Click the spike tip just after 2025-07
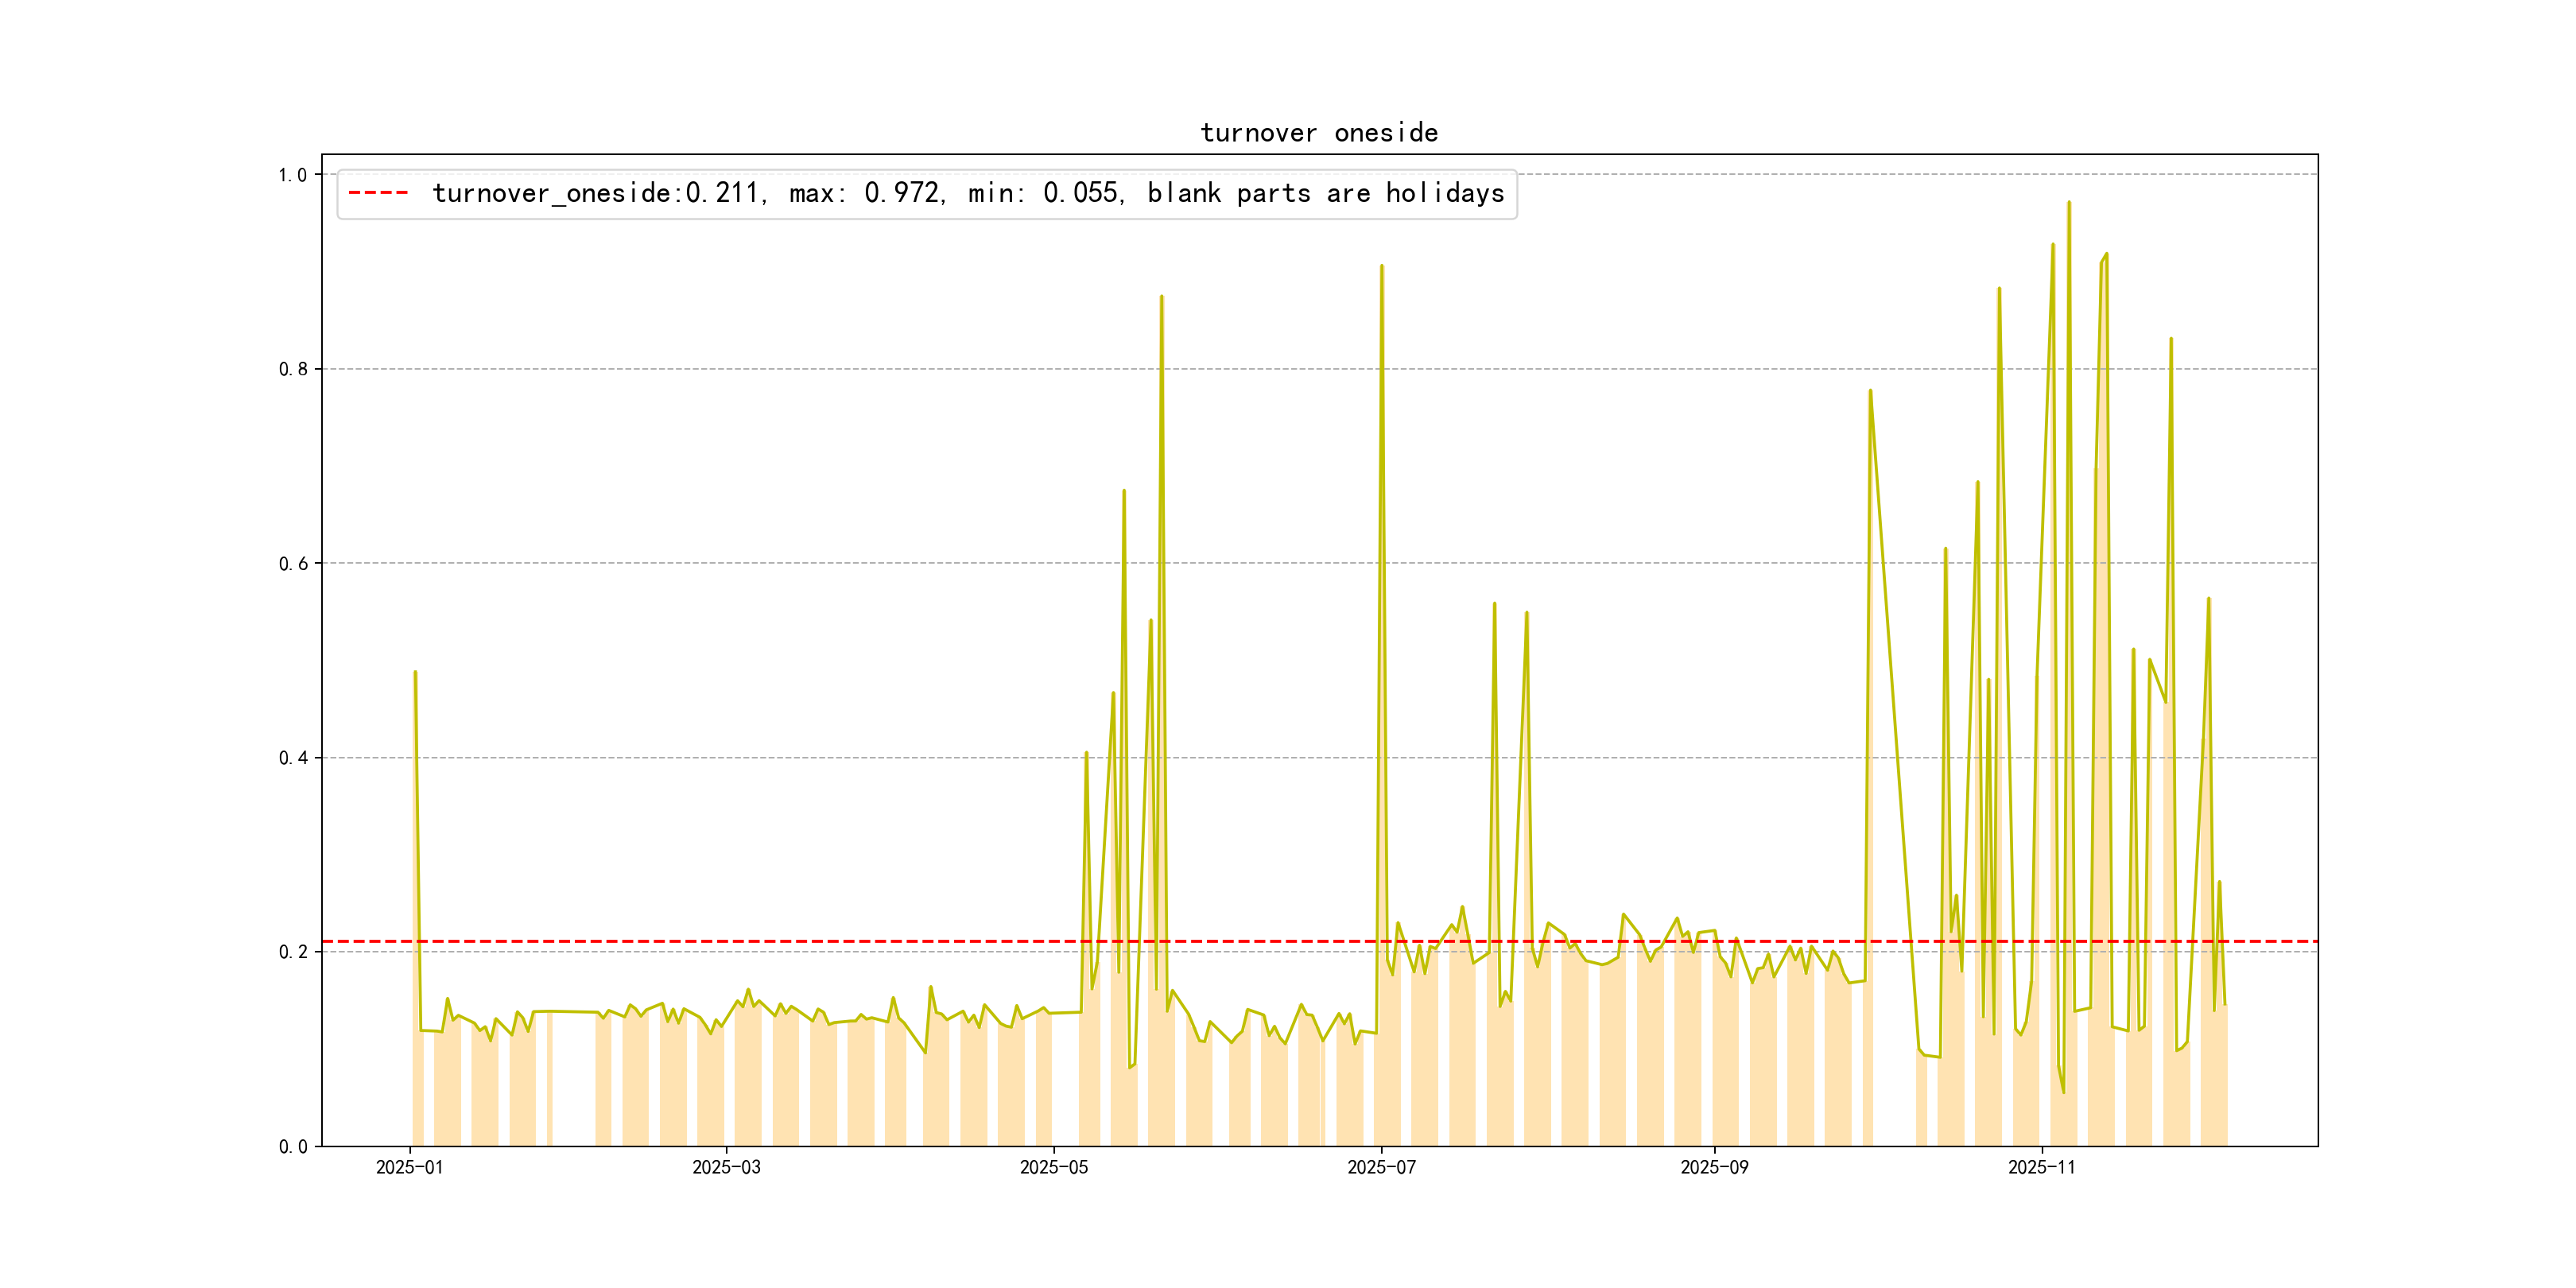Viewport: 2576px width, 1288px height. click(x=1381, y=266)
